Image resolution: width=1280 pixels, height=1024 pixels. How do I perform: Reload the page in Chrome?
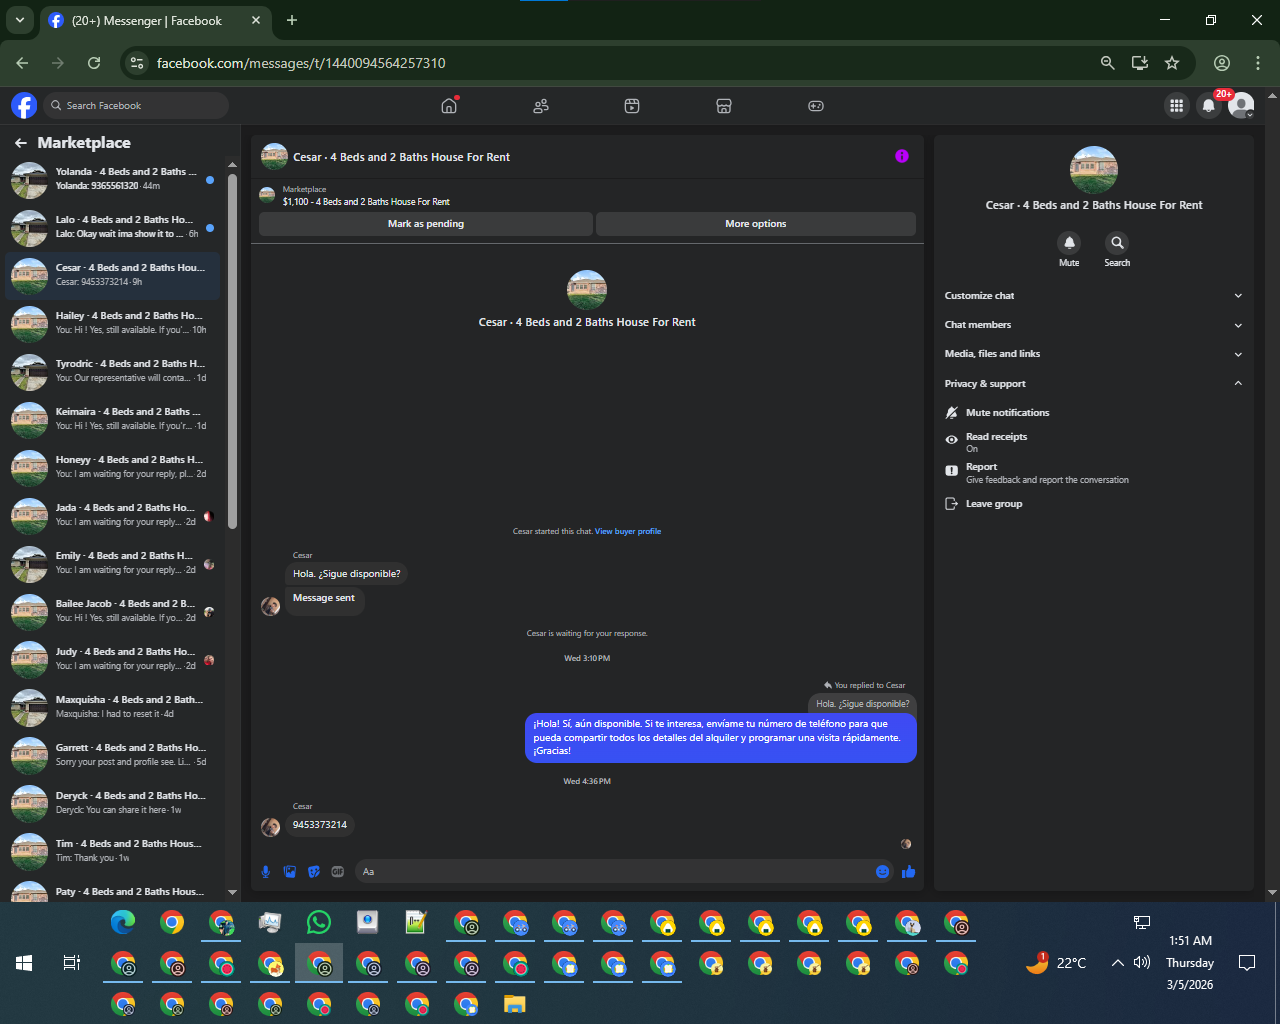94,63
